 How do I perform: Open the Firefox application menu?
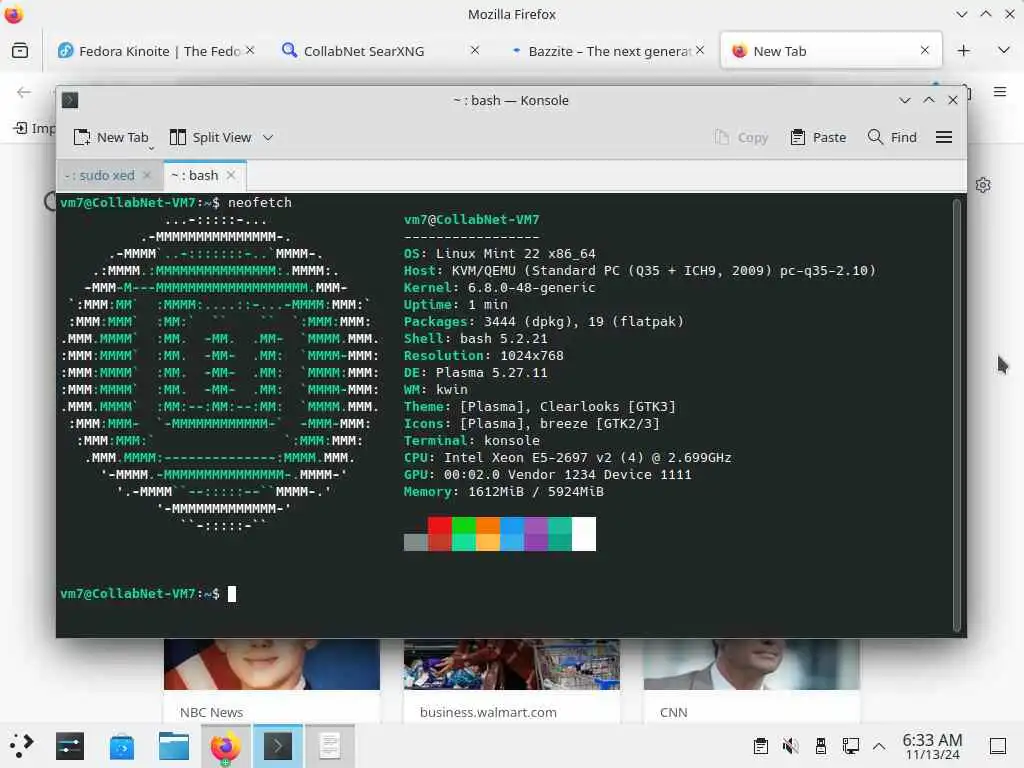(1000, 92)
